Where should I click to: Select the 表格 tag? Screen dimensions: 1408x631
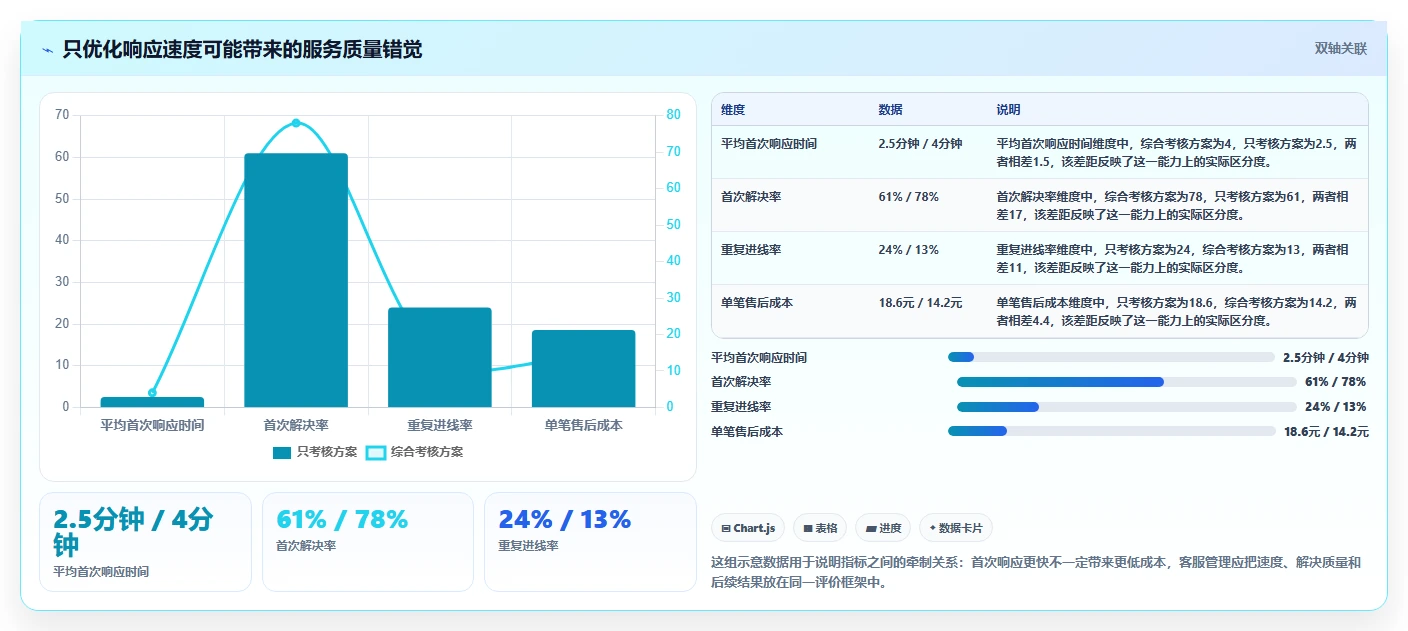pyautogui.click(x=820, y=528)
